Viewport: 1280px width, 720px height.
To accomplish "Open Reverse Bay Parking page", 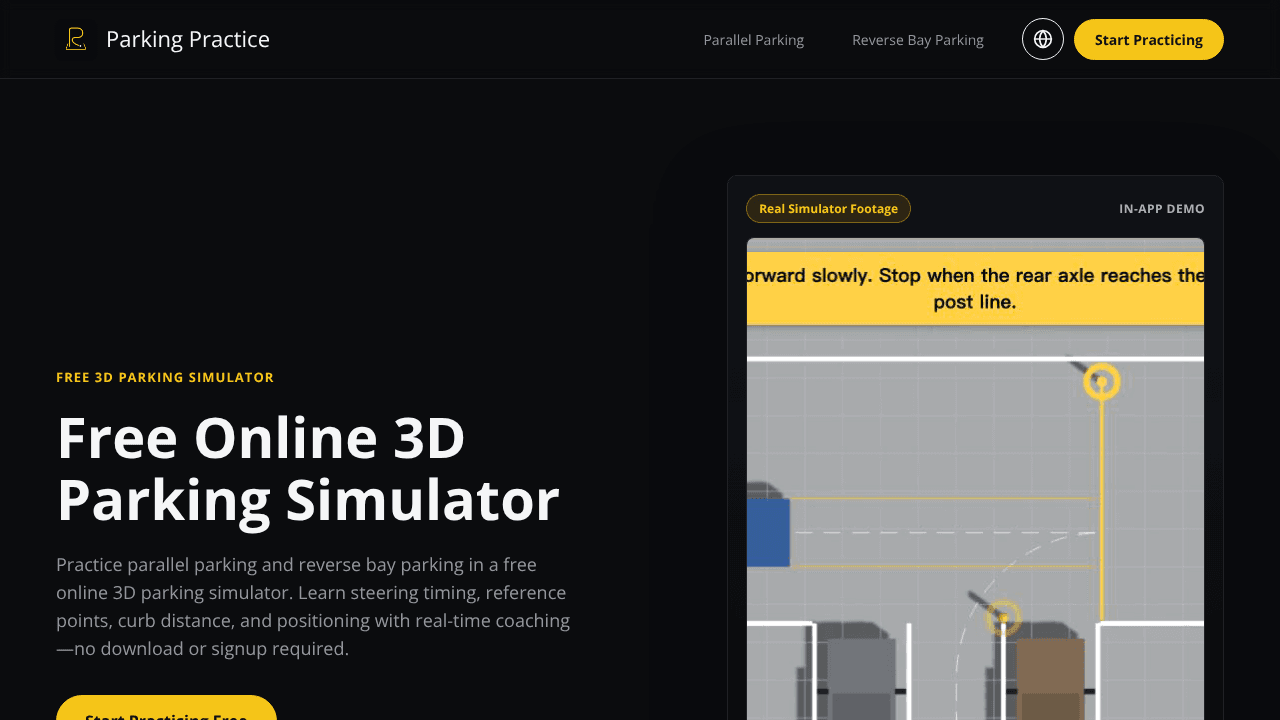I will 918,40.
